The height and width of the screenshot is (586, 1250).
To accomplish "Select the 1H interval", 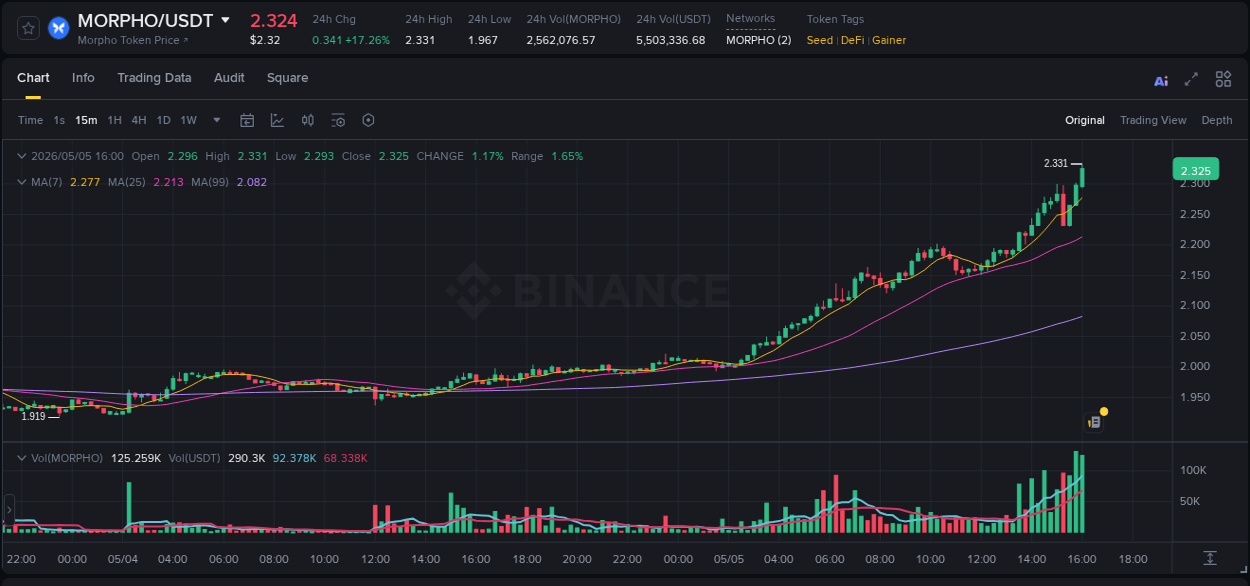I will (114, 120).
